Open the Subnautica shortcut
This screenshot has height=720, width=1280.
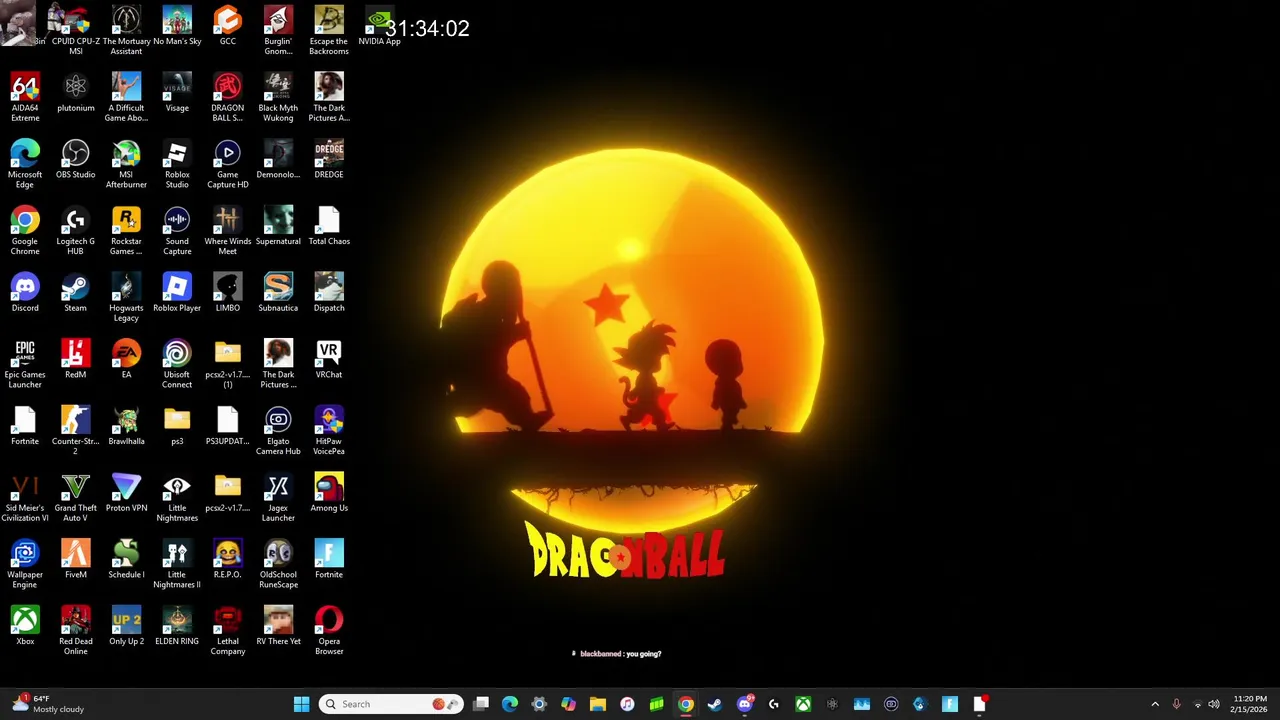pyautogui.click(x=278, y=293)
